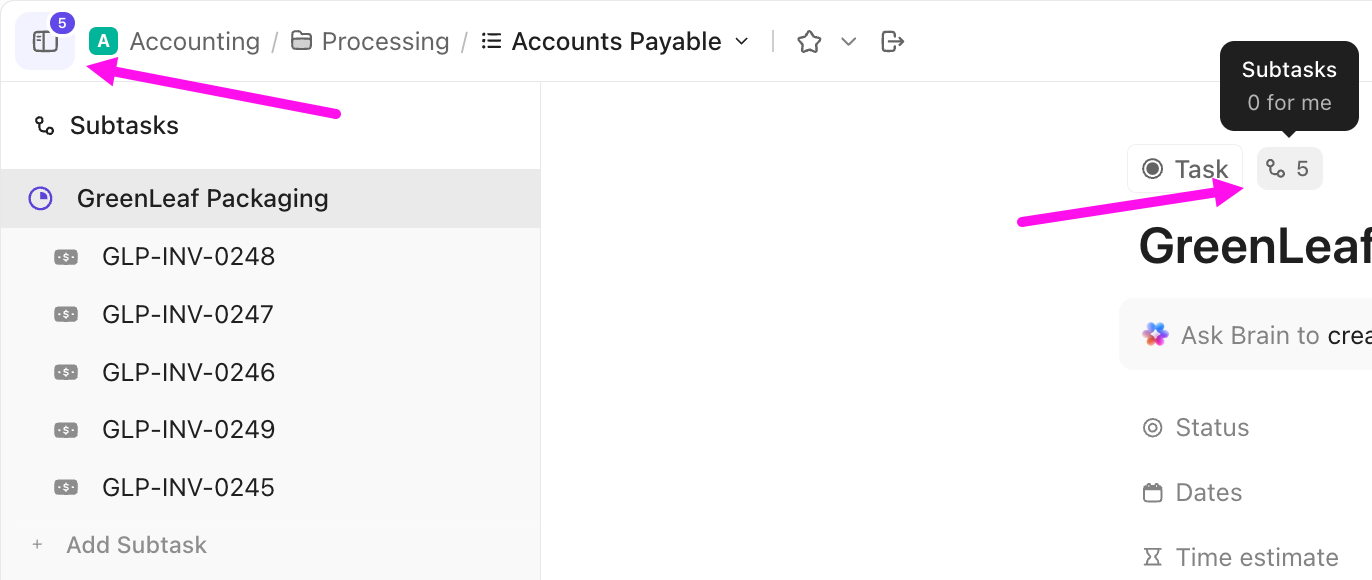1372x580 pixels.
Task: Open the Dates calendar icon
Action: [x=1154, y=492]
